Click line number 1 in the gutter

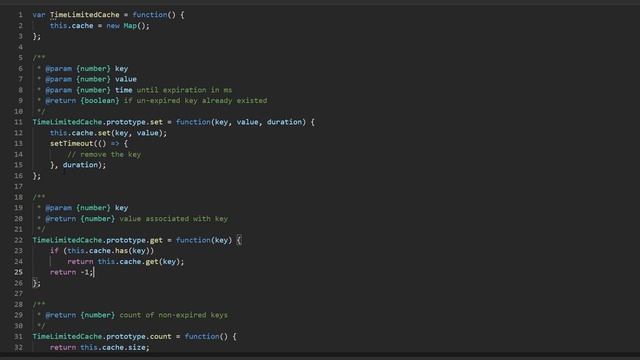pyautogui.click(x=20, y=15)
